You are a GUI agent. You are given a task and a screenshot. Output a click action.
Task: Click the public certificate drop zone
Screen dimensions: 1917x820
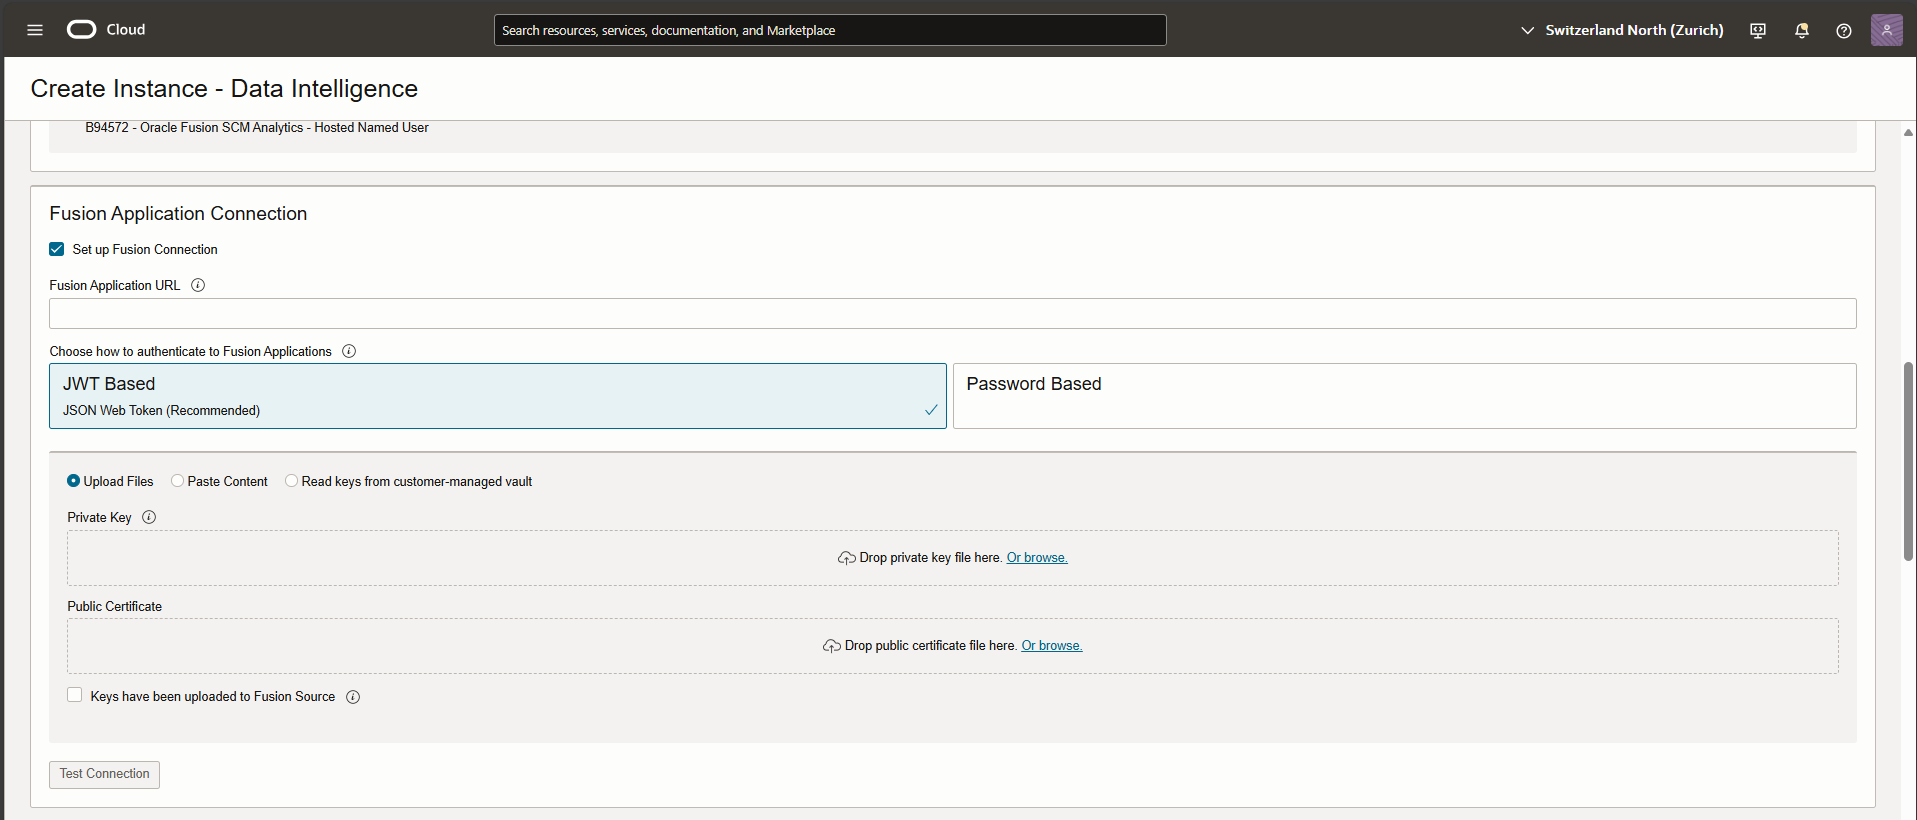pos(953,646)
